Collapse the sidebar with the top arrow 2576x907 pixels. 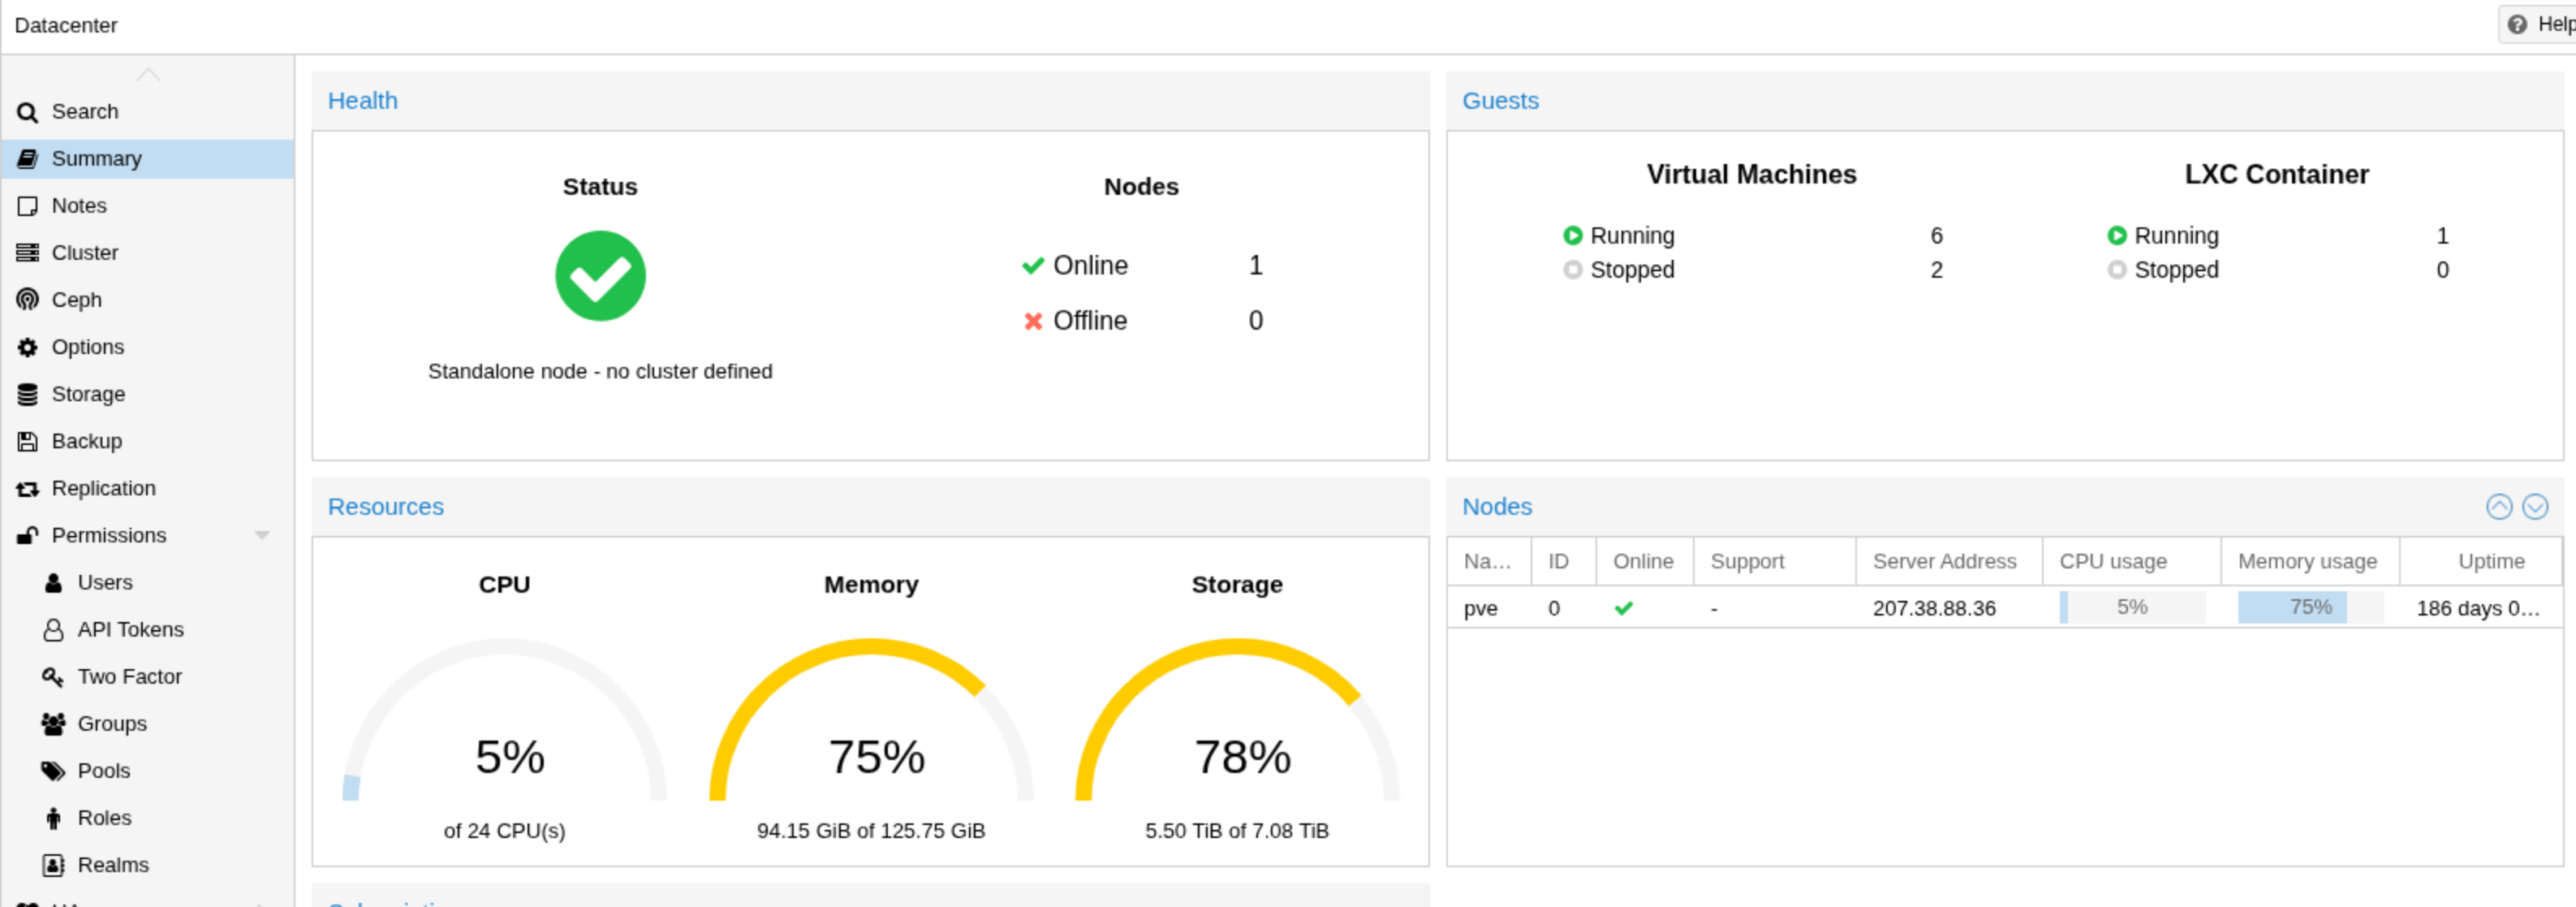(x=148, y=74)
